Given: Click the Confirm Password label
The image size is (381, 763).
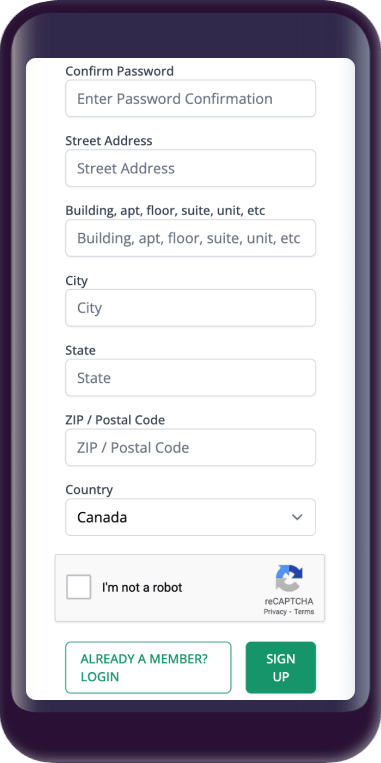Looking at the screenshot, I should tap(119, 71).
